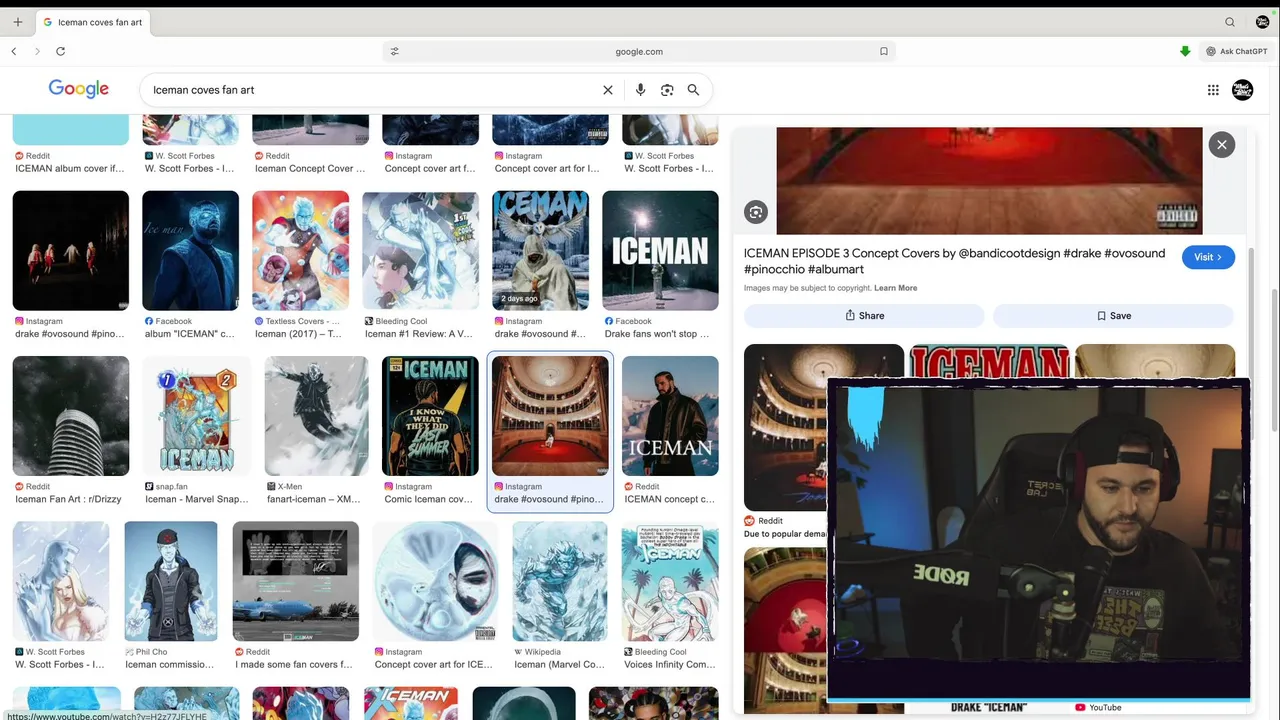Open the blue 'Ice man' Facebook album thumbnail

tap(190, 250)
